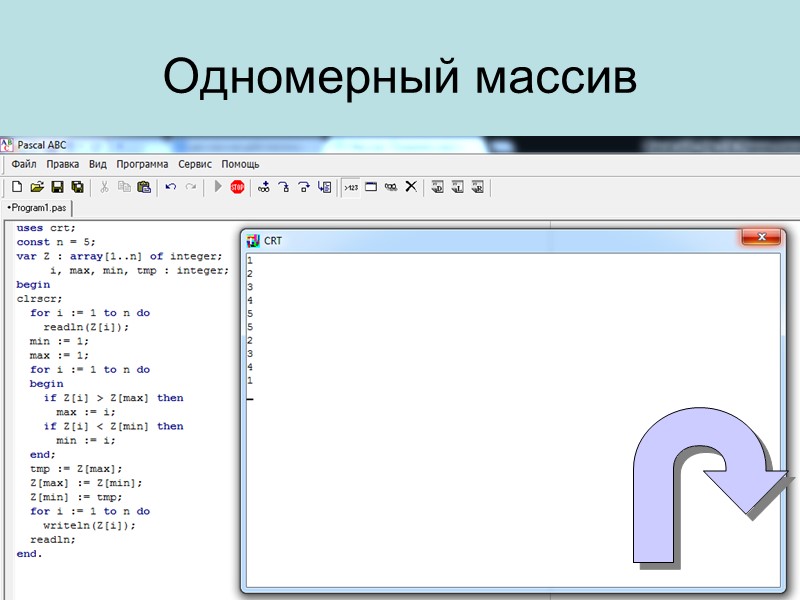Stop execution using the red STOP icon
Viewport: 800px width, 600px height.
click(x=239, y=187)
